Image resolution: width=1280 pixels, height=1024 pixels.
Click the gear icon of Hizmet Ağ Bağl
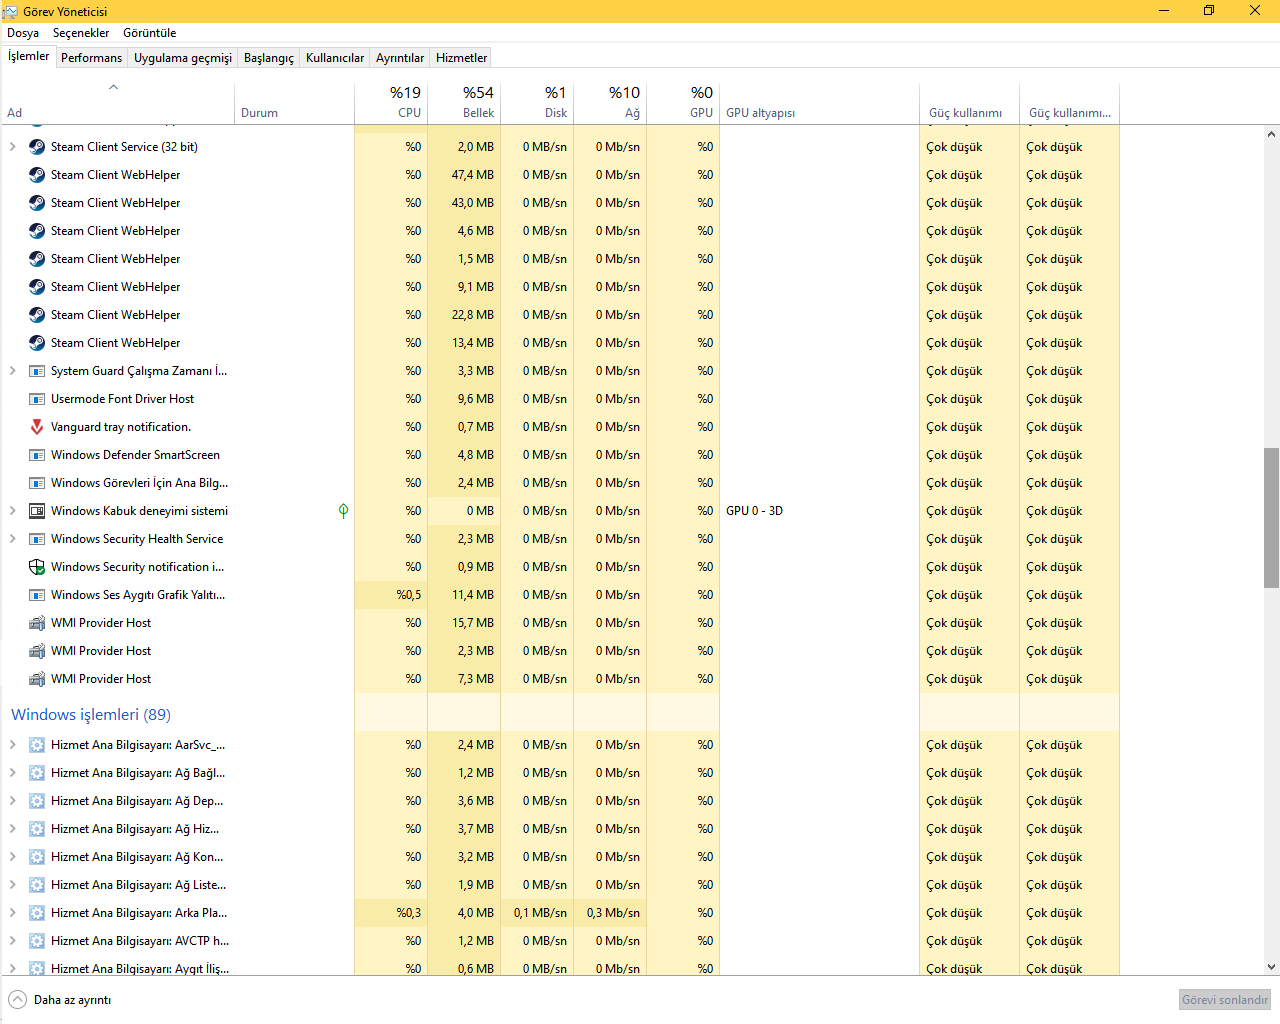point(37,773)
